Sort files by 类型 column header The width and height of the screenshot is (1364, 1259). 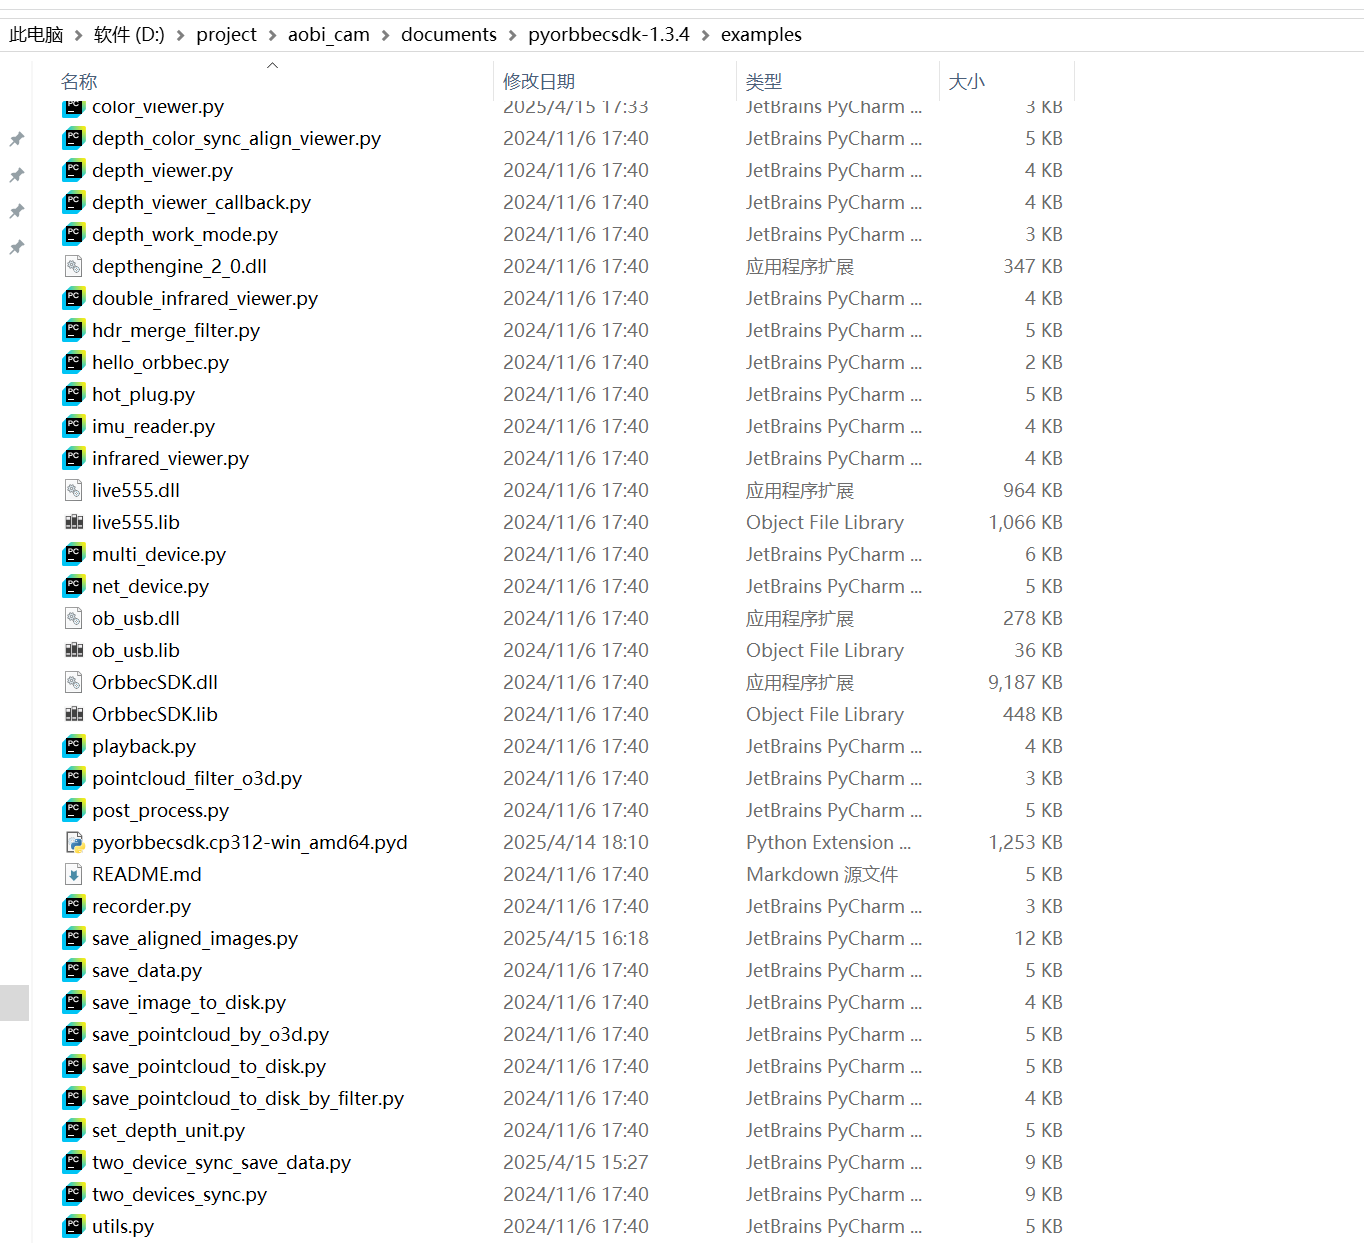764,81
